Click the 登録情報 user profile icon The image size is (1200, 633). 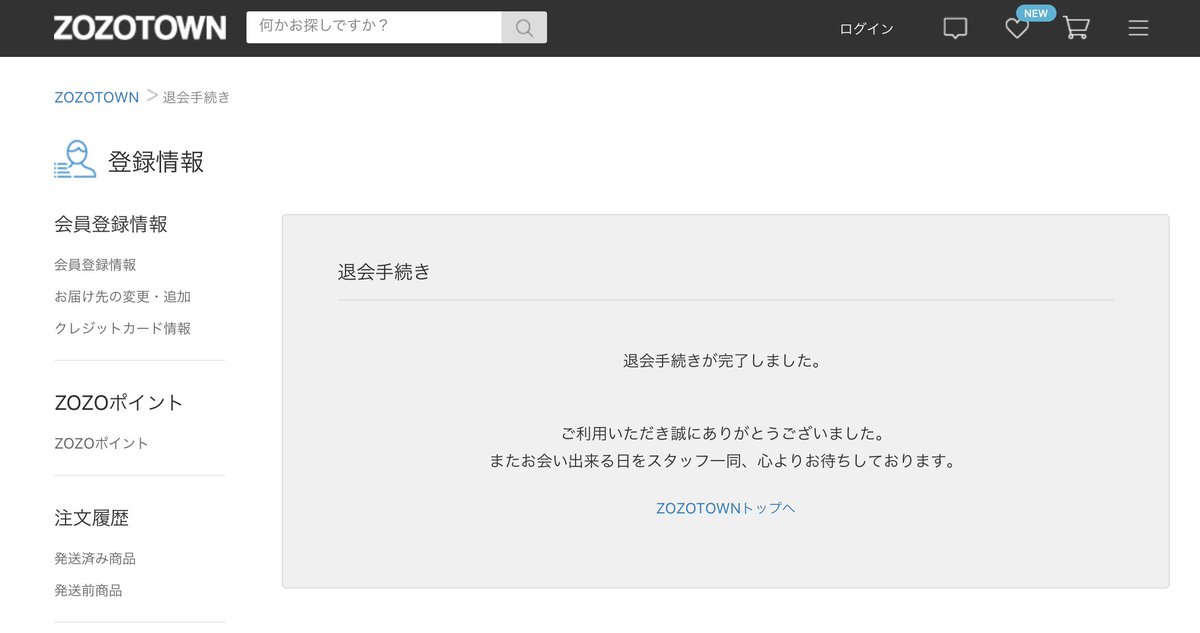(75, 160)
